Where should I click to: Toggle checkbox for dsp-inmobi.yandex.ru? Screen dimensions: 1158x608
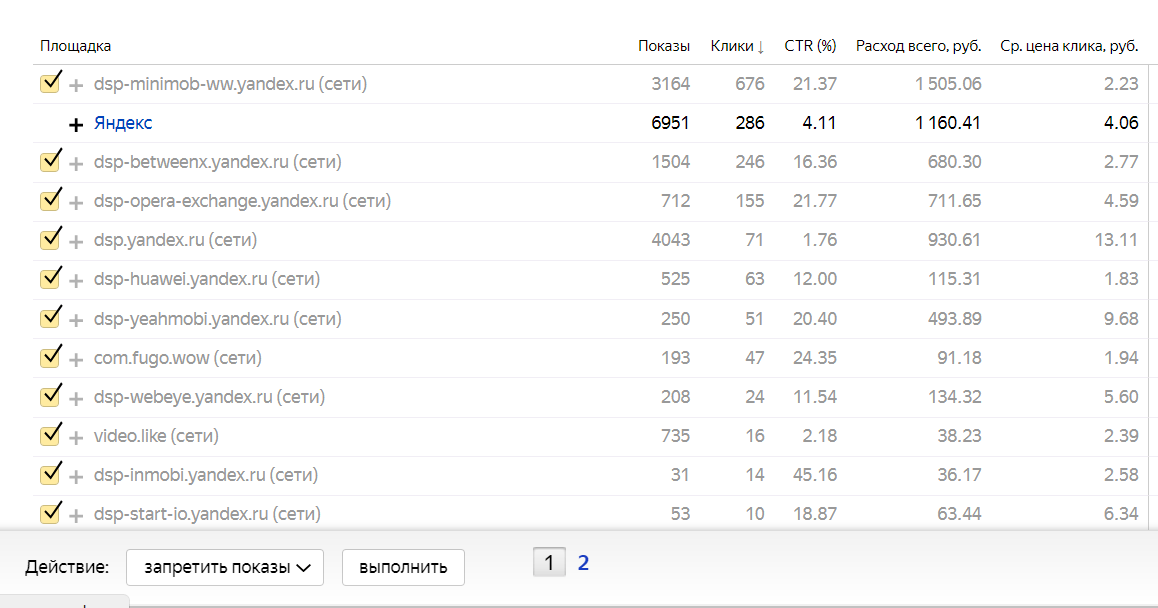pyautogui.click(x=50, y=474)
